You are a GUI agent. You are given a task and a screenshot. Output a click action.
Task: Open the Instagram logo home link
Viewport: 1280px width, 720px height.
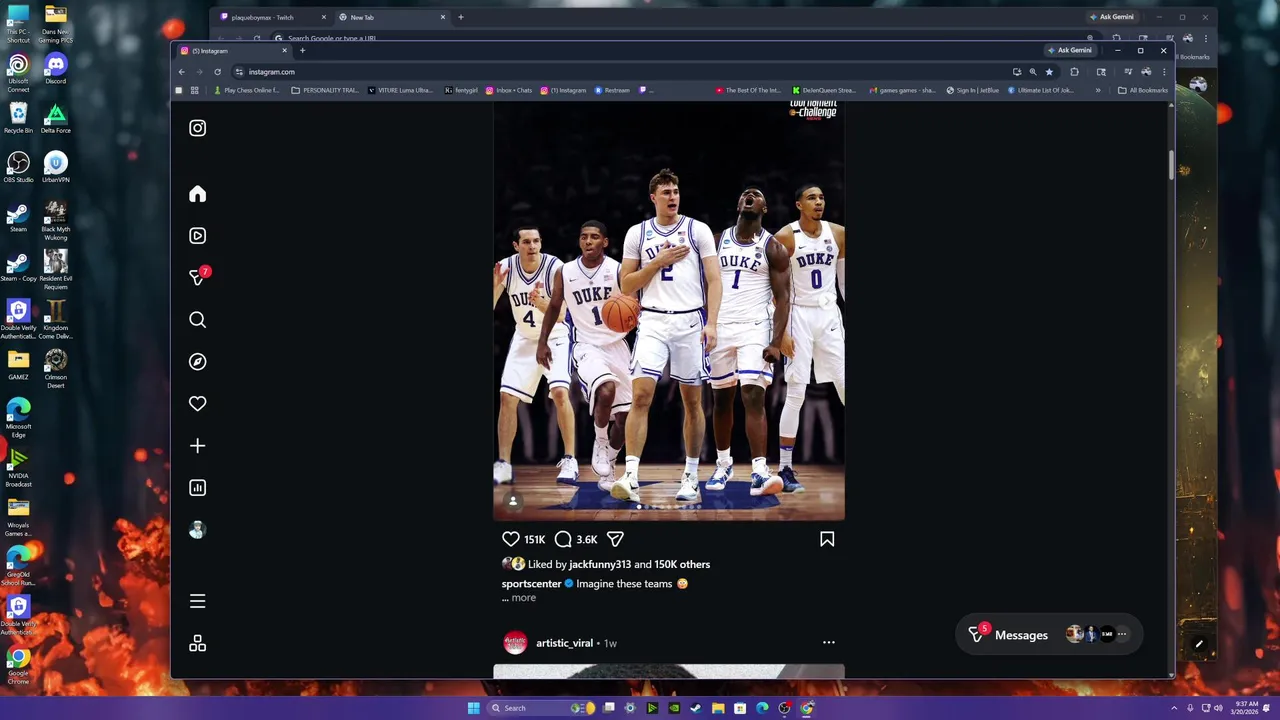click(x=197, y=128)
